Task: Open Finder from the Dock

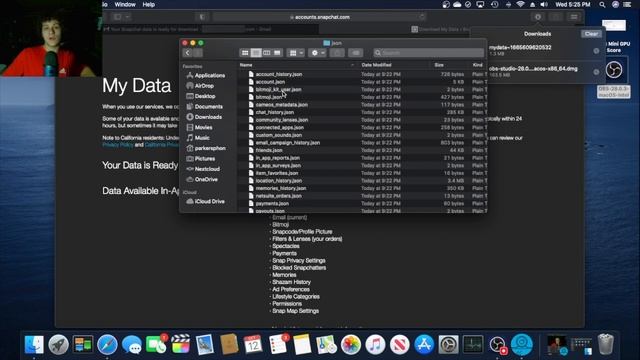Action: (x=34, y=344)
